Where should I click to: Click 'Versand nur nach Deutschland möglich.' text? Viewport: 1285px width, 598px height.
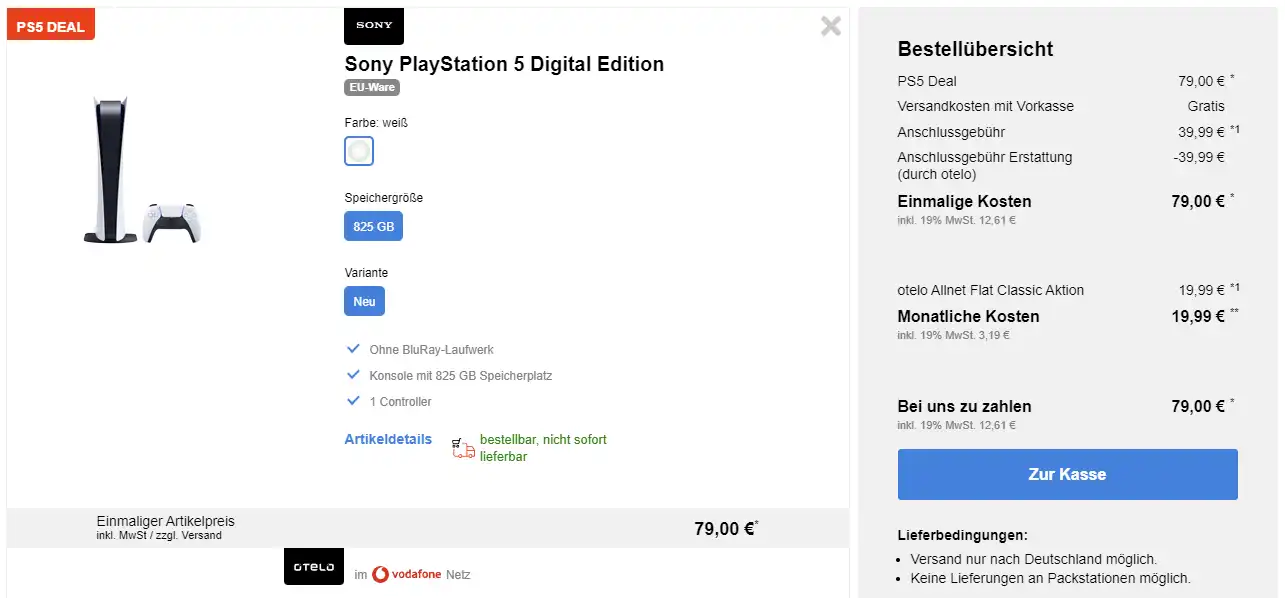tap(1033, 559)
